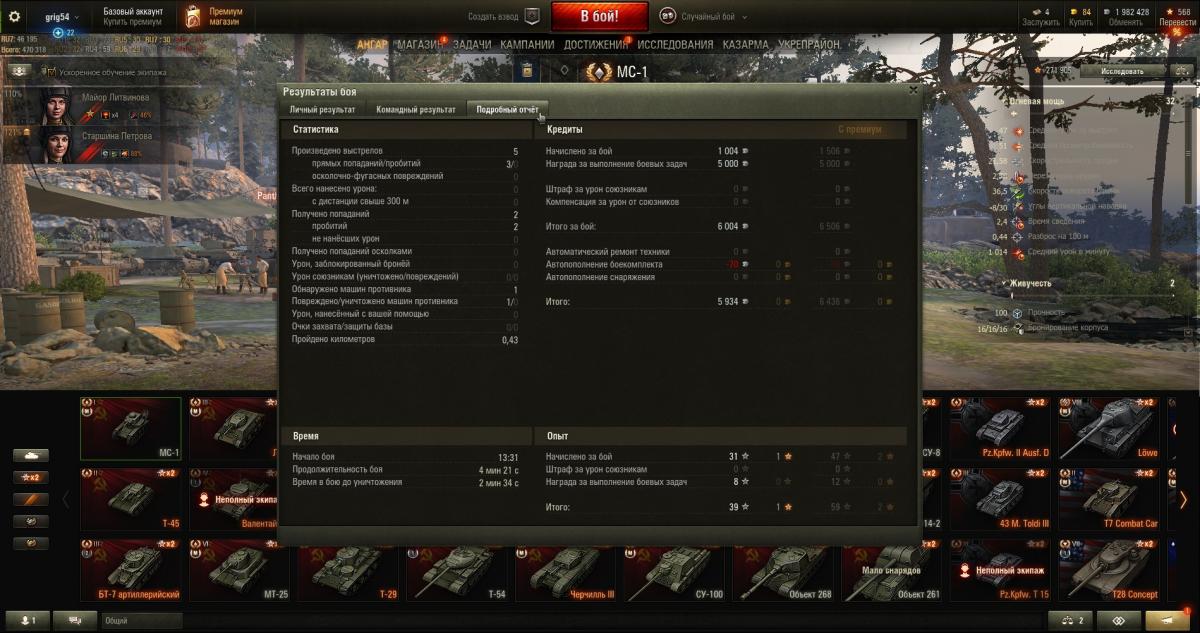The height and width of the screenshot is (633, 1200).
Task: Select the T7 Combat Car tank
Action: click(x=1109, y=499)
